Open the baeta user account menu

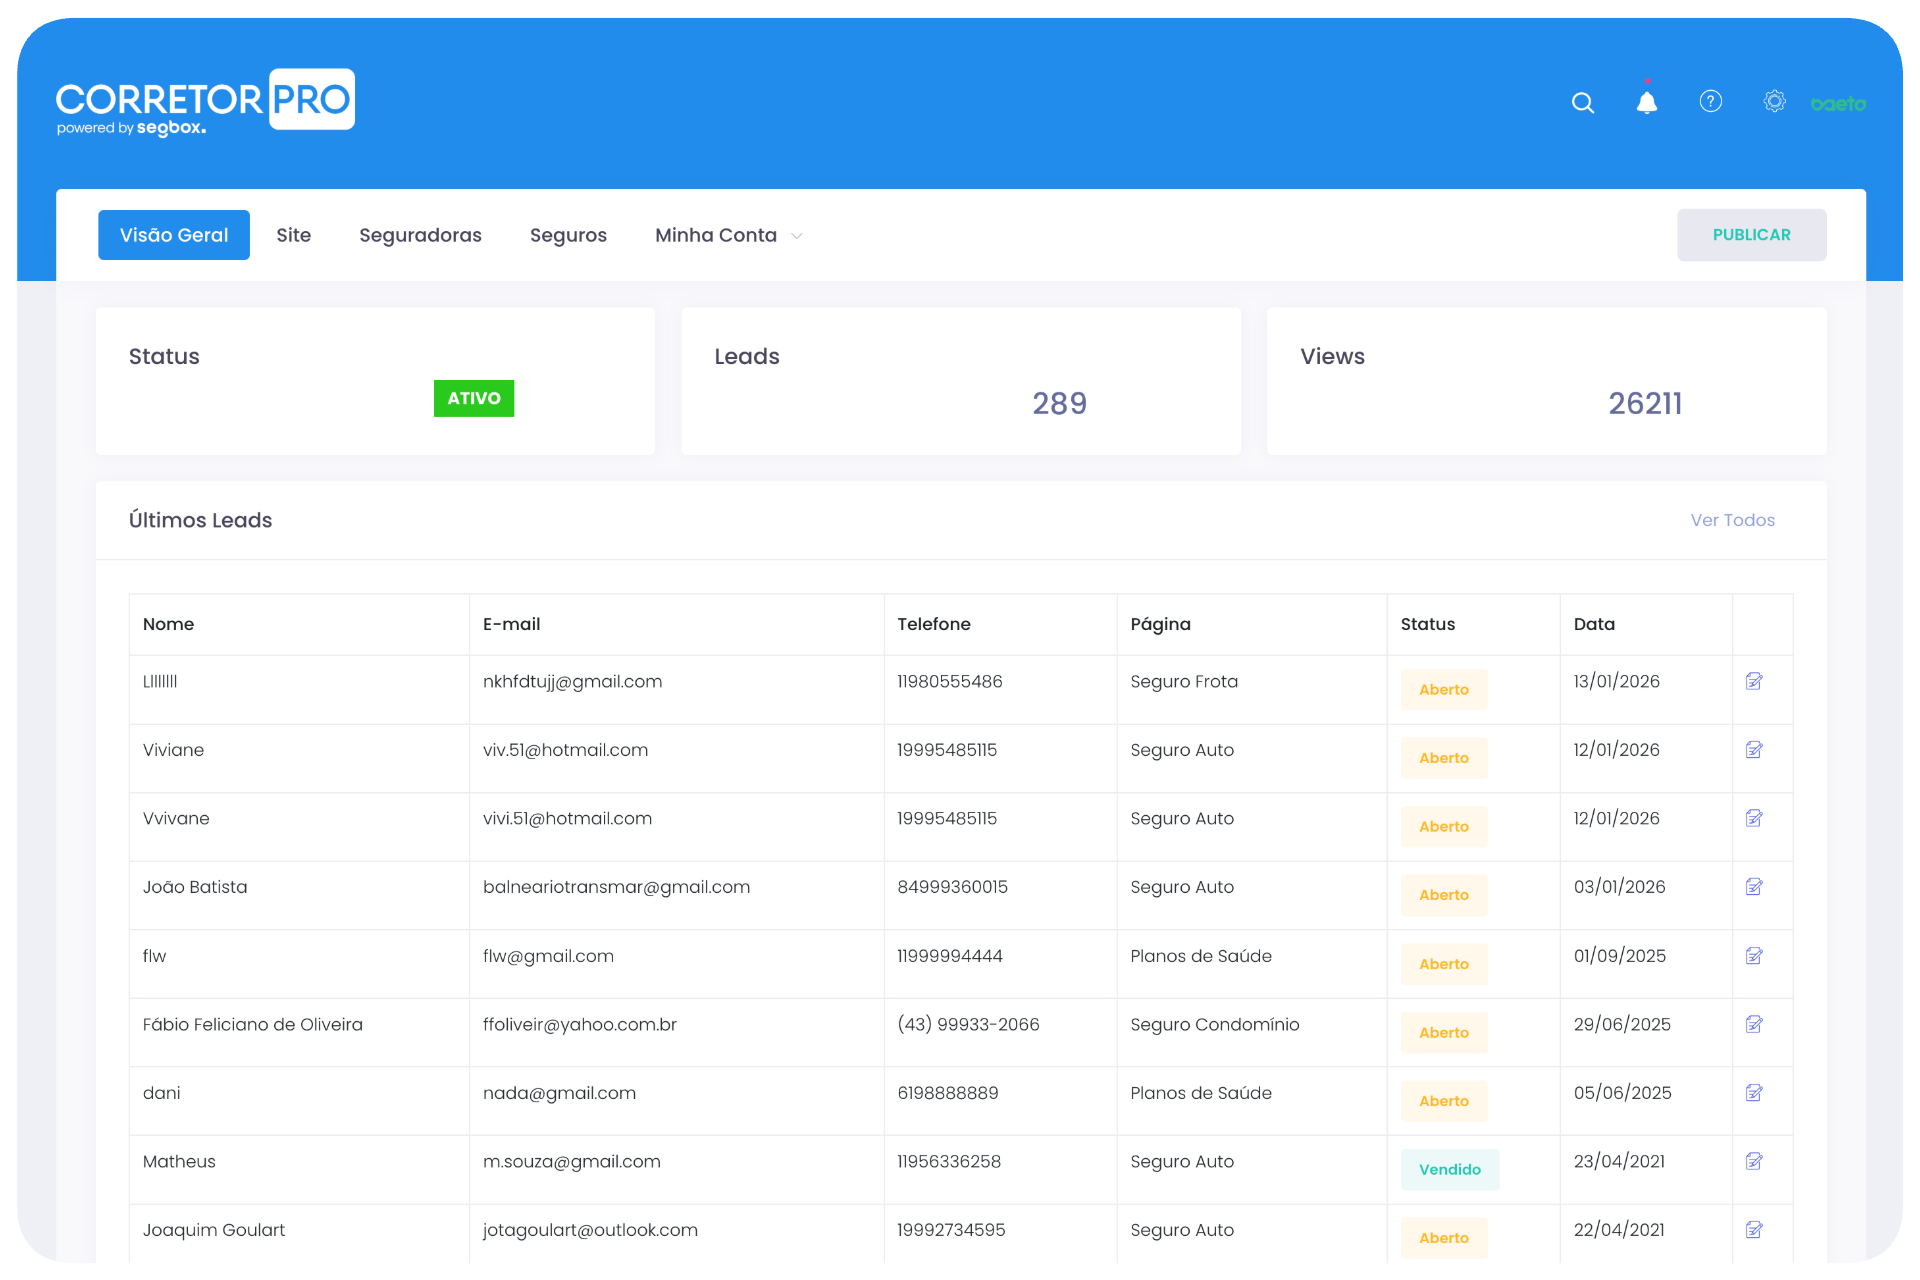[1838, 104]
